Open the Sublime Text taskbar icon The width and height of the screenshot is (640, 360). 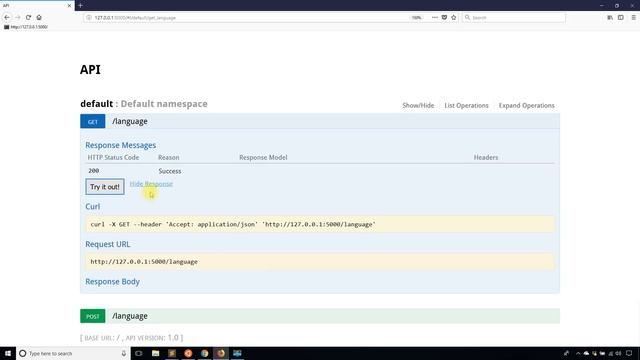(x=172, y=353)
